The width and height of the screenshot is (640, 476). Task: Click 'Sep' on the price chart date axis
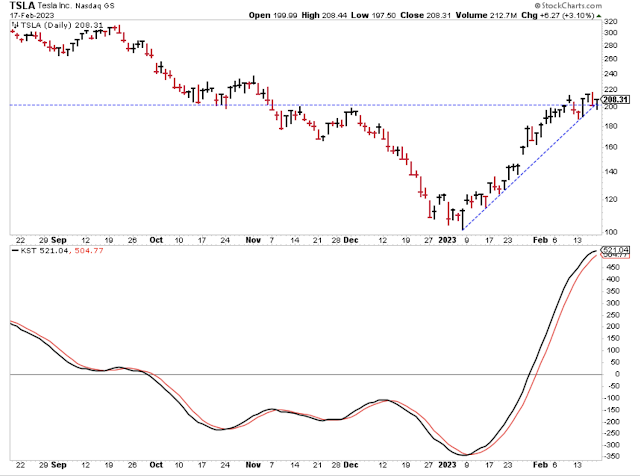pos(59,240)
